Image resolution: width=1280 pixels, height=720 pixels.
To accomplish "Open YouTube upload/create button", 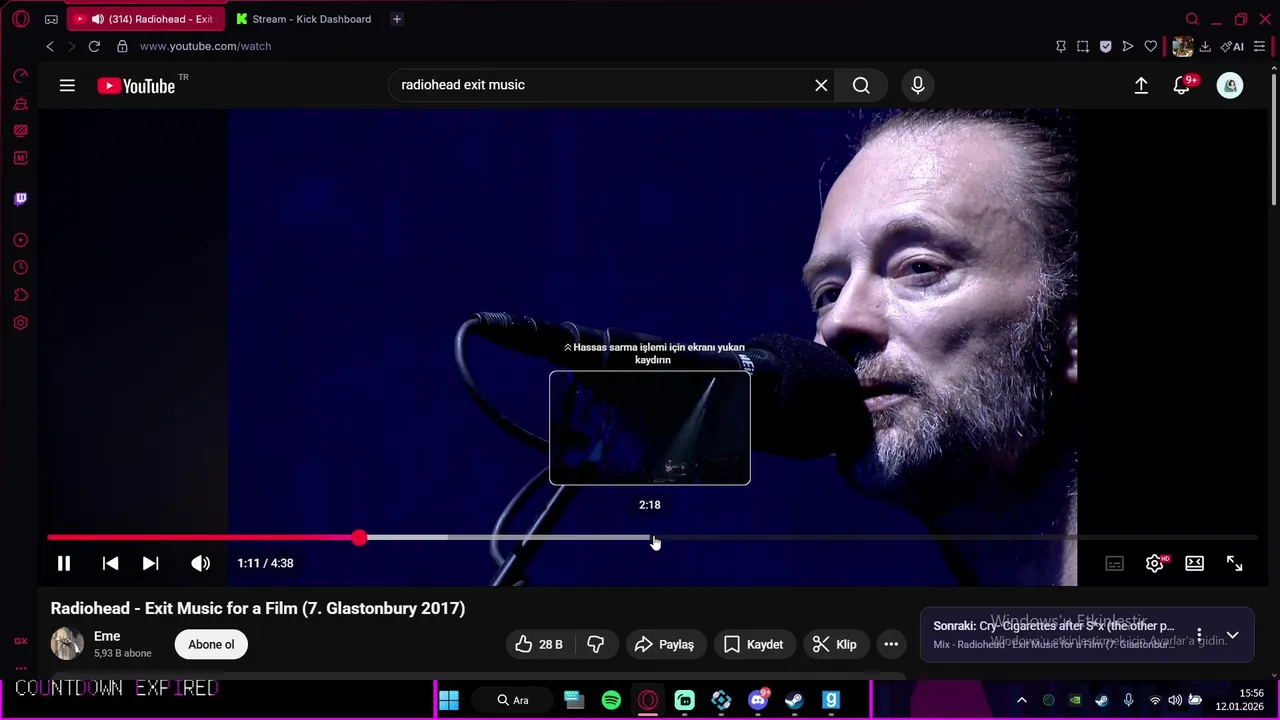I will click(1141, 86).
